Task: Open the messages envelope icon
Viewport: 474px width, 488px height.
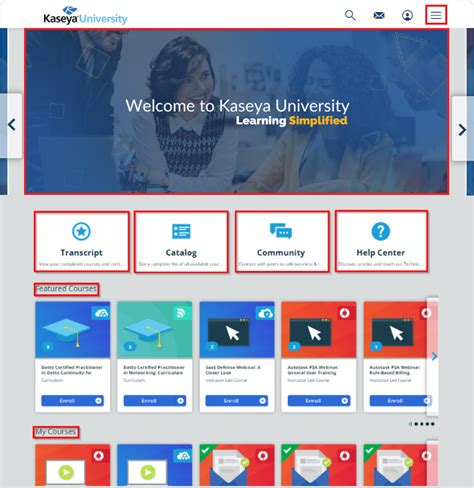Action: click(x=379, y=15)
